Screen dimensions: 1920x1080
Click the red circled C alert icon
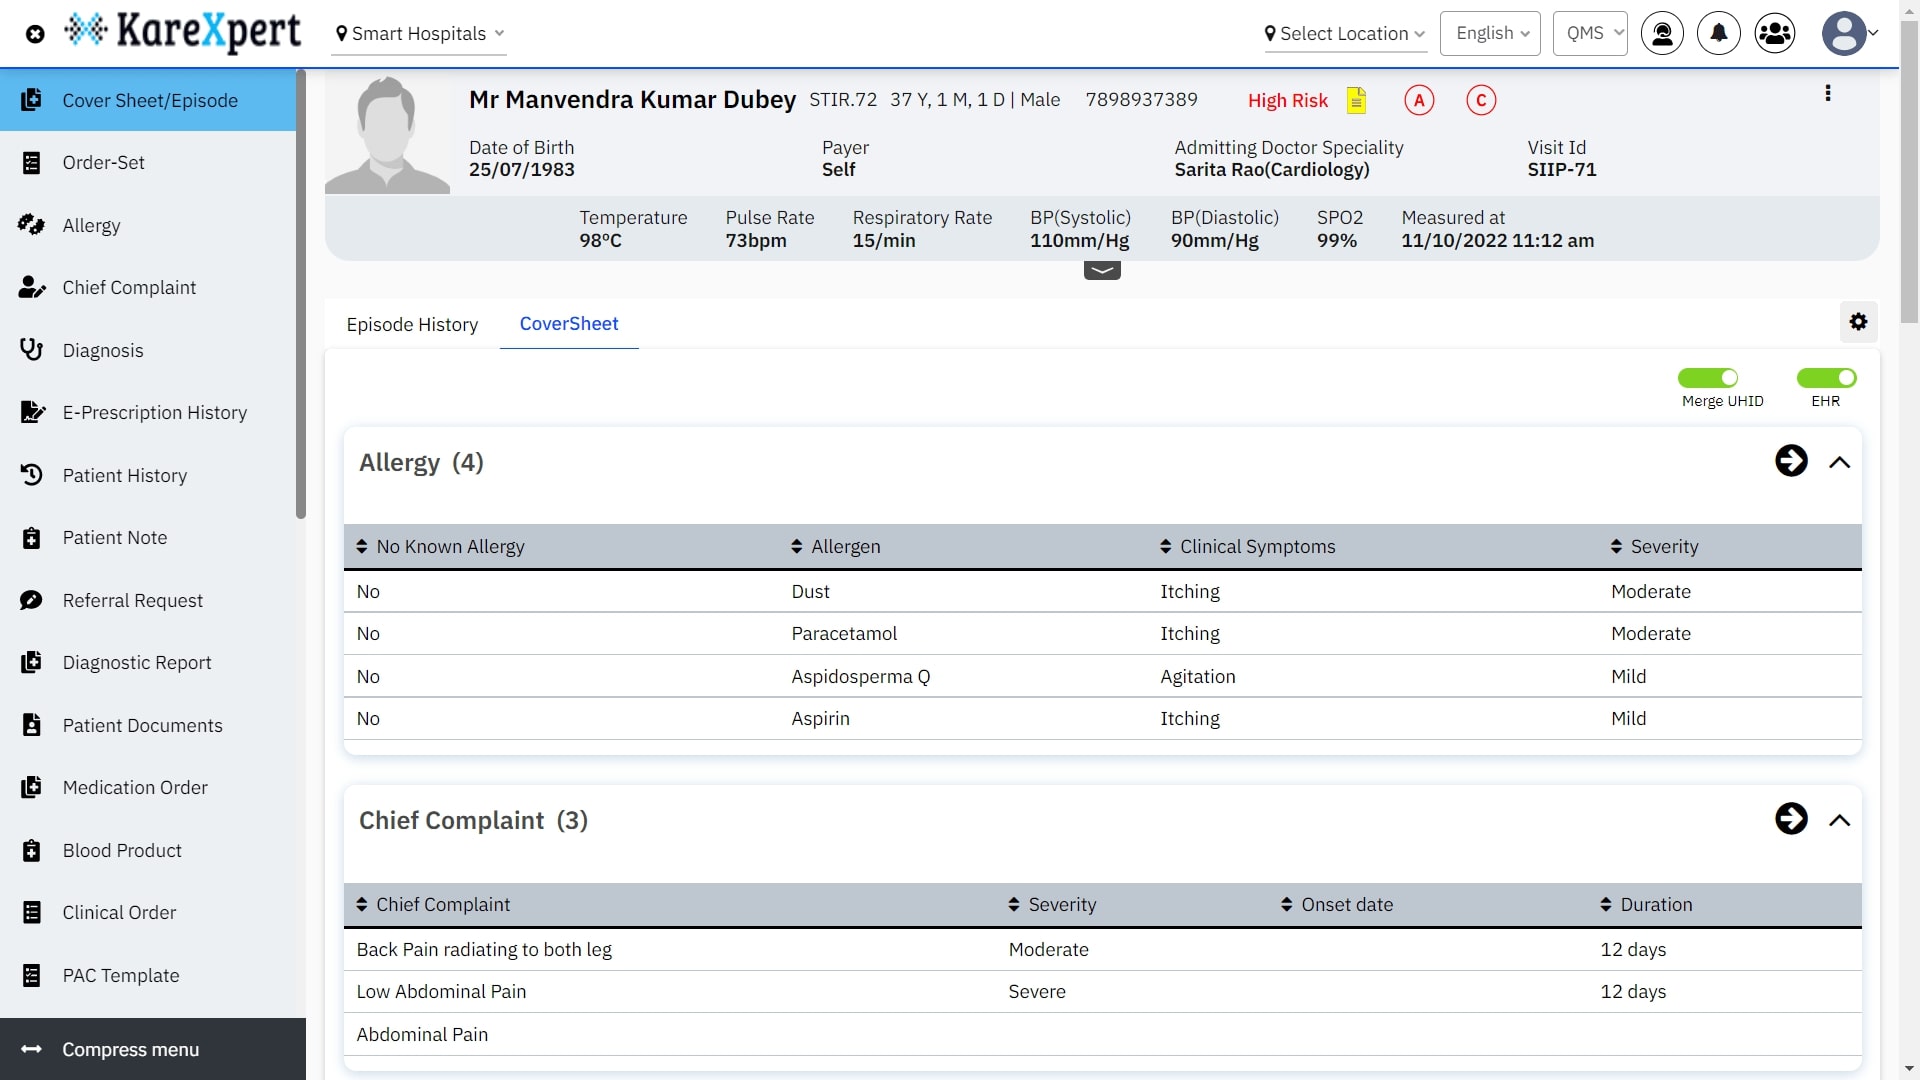point(1481,100)
